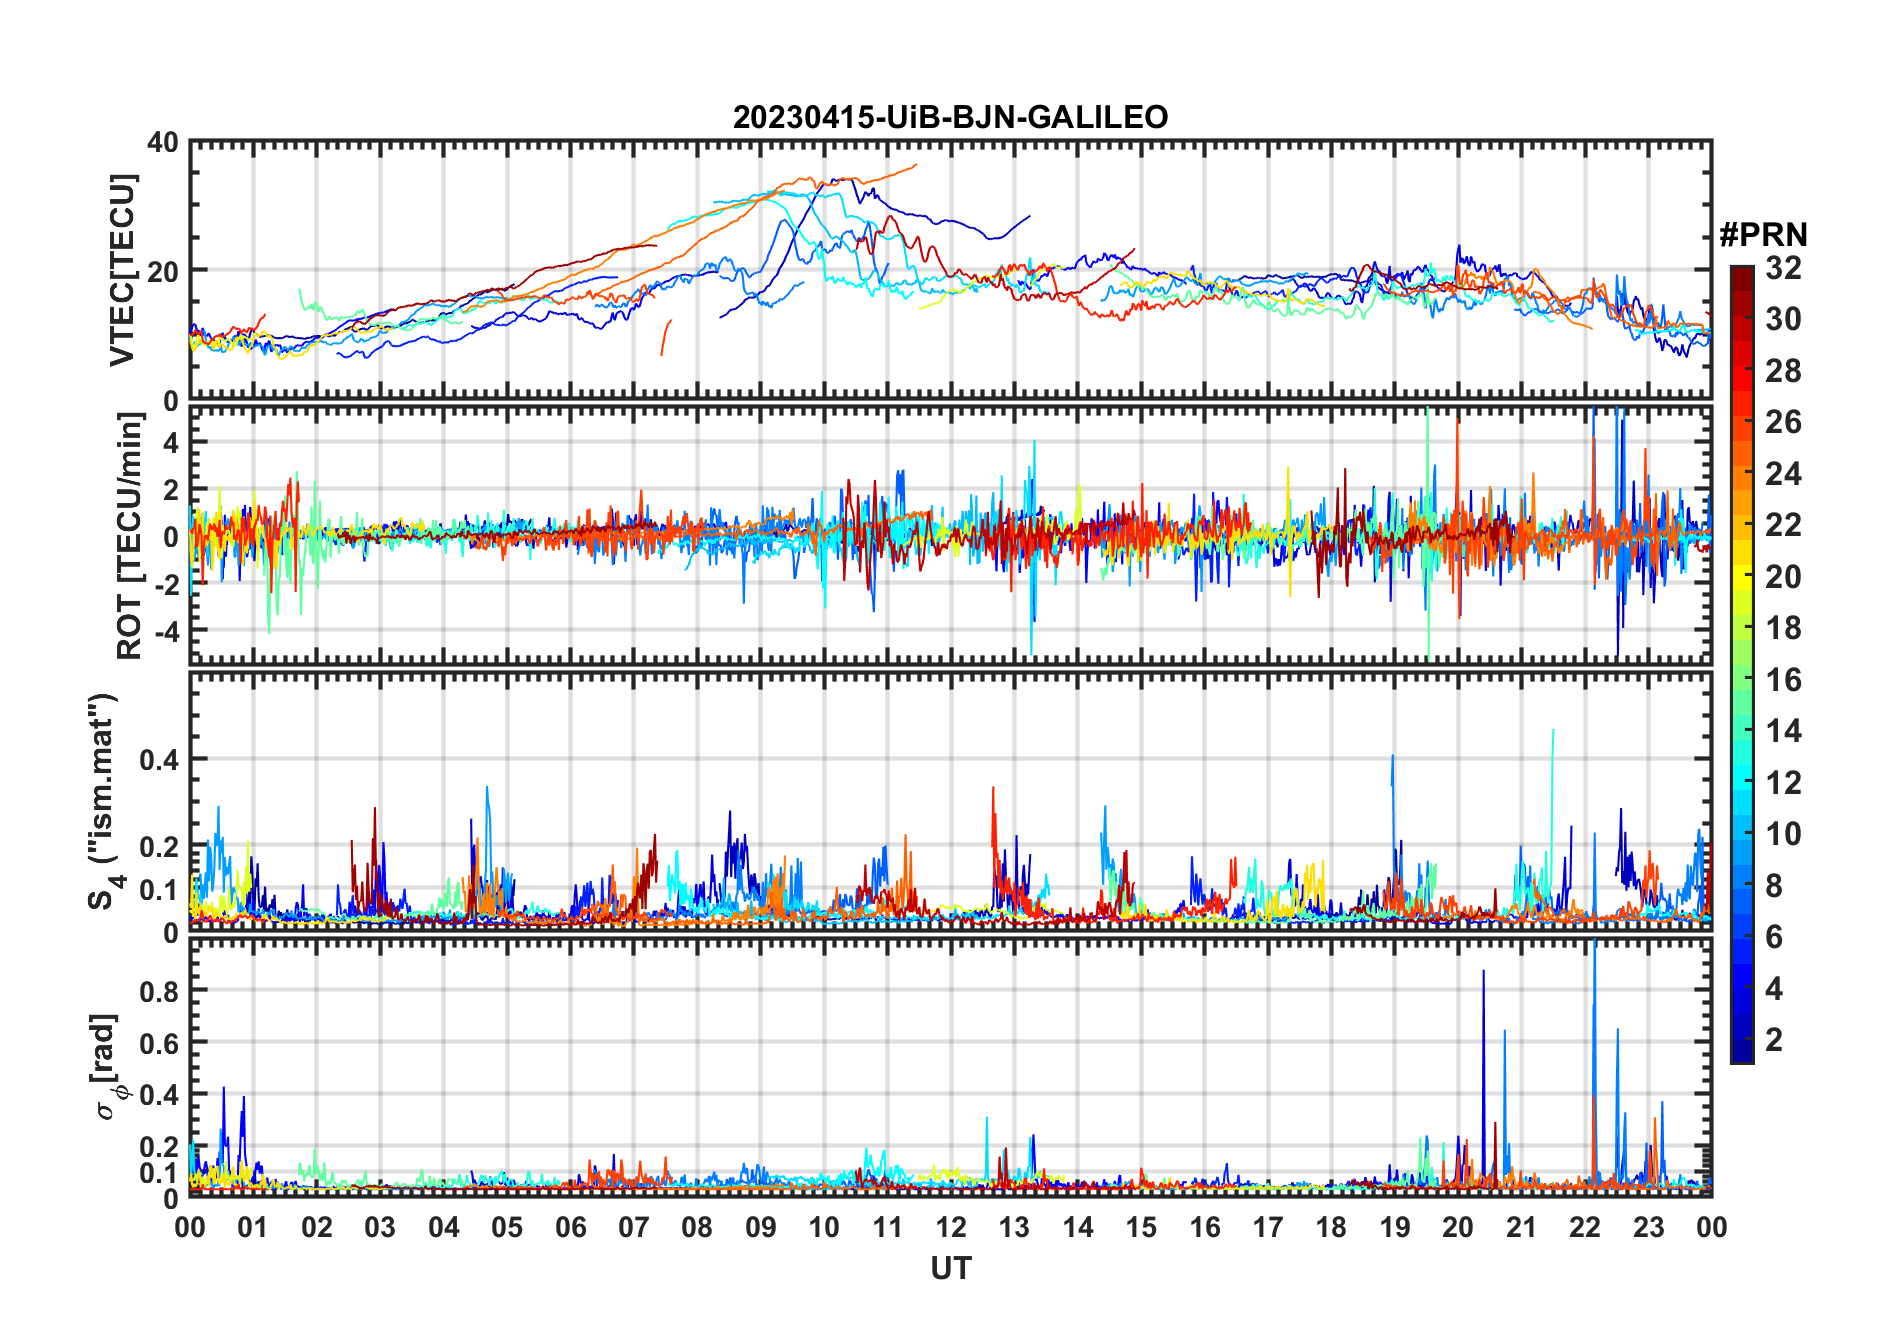Click x-axis tick label 11
The width and height of the screenshot is (1902, 1330).
click(x=888, y=1228)
